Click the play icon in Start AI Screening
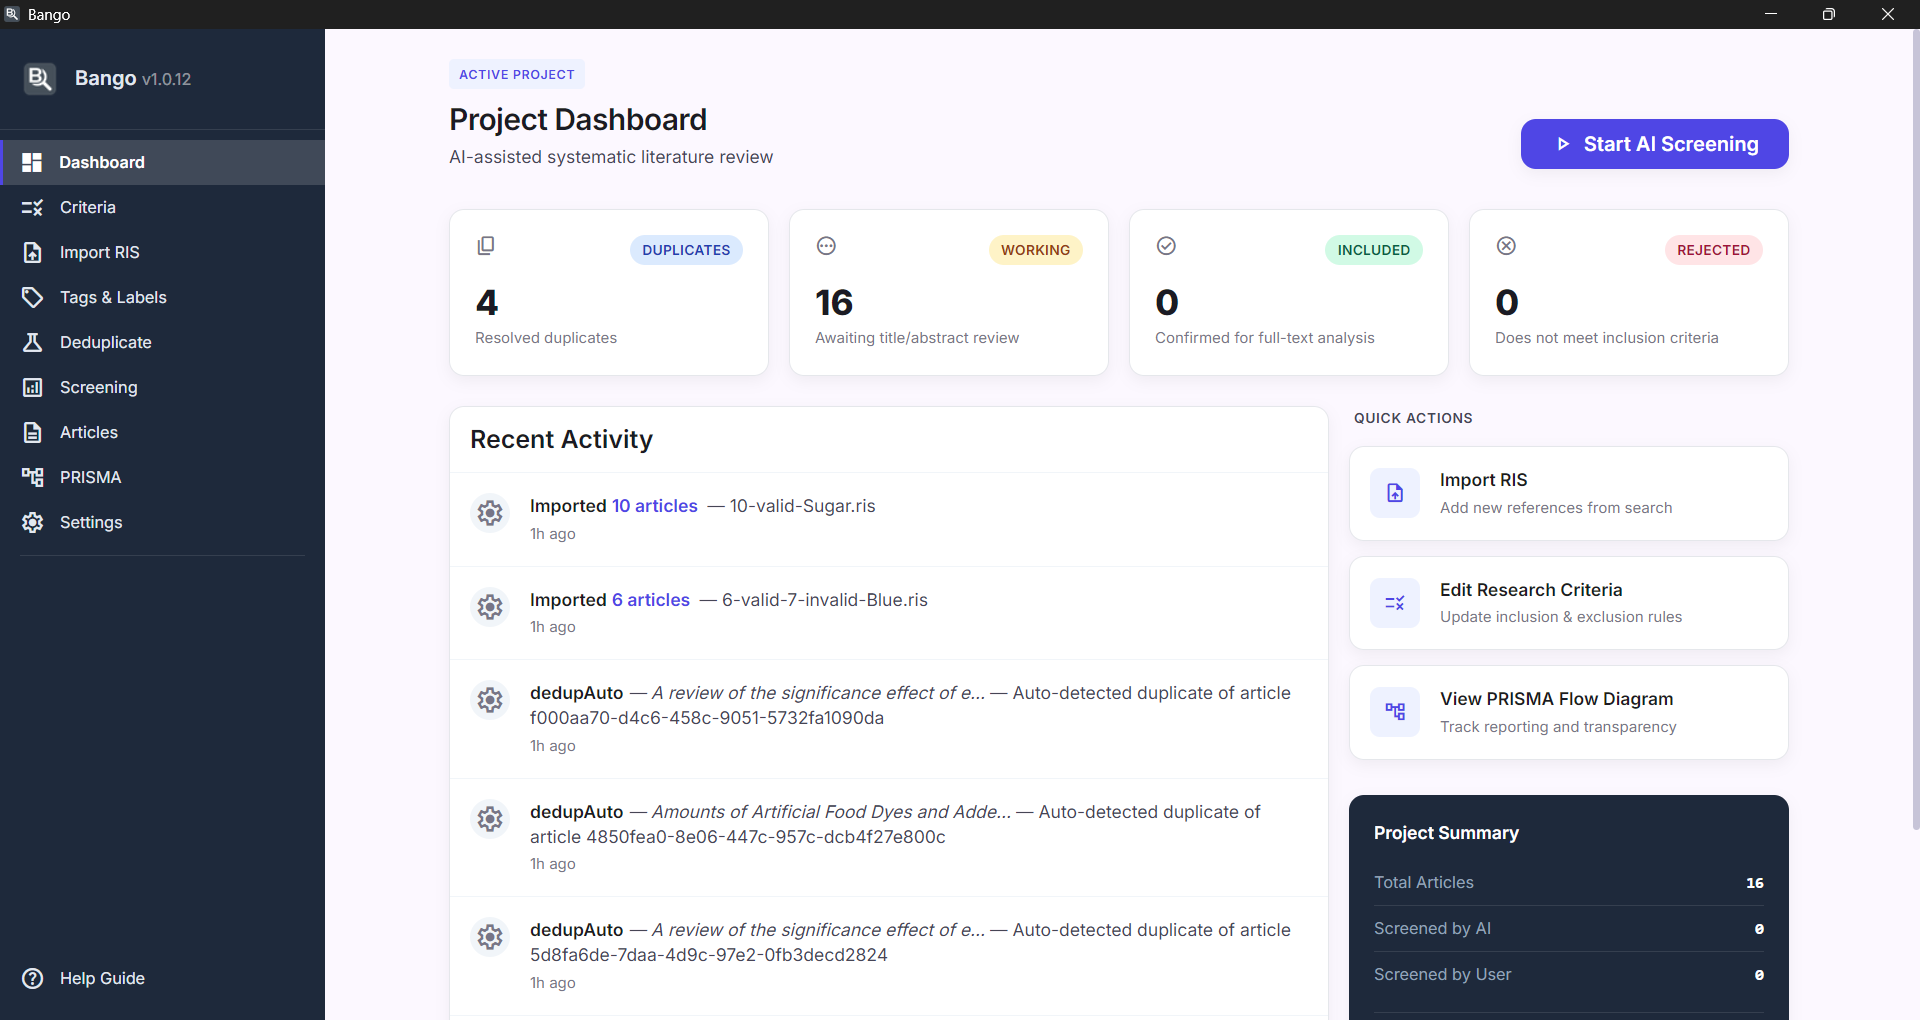The image size is (1920, 1020). [x=1563, y=144]
